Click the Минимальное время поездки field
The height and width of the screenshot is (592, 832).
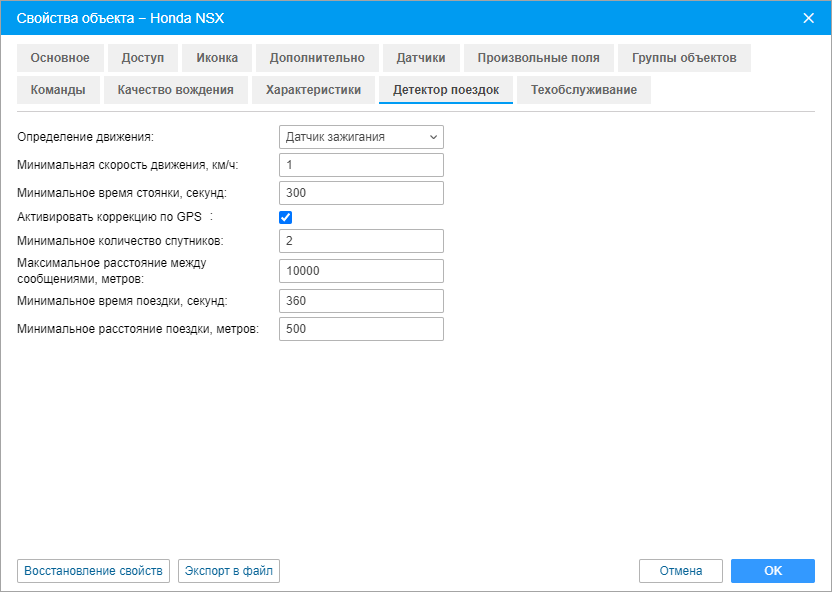[361, 301]
